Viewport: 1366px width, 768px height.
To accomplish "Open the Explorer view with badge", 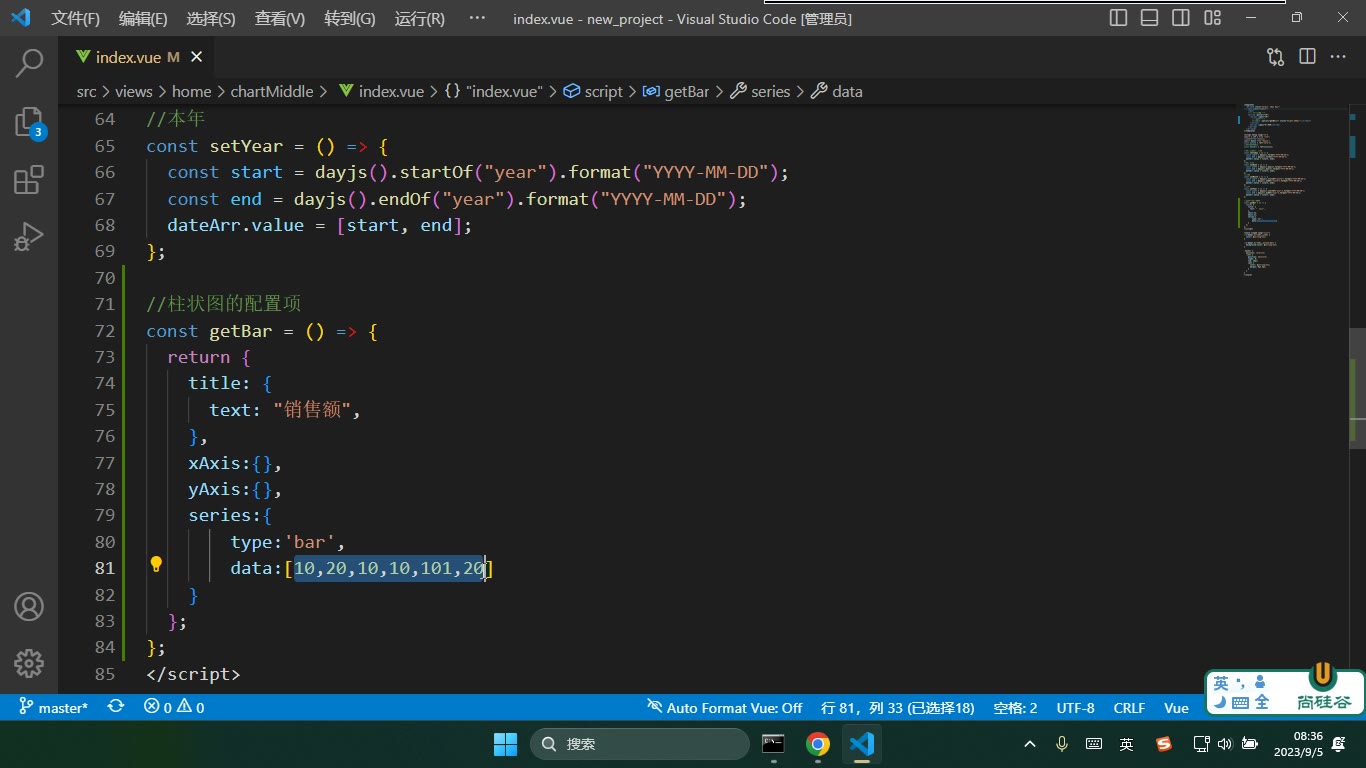I will point(29,122).
